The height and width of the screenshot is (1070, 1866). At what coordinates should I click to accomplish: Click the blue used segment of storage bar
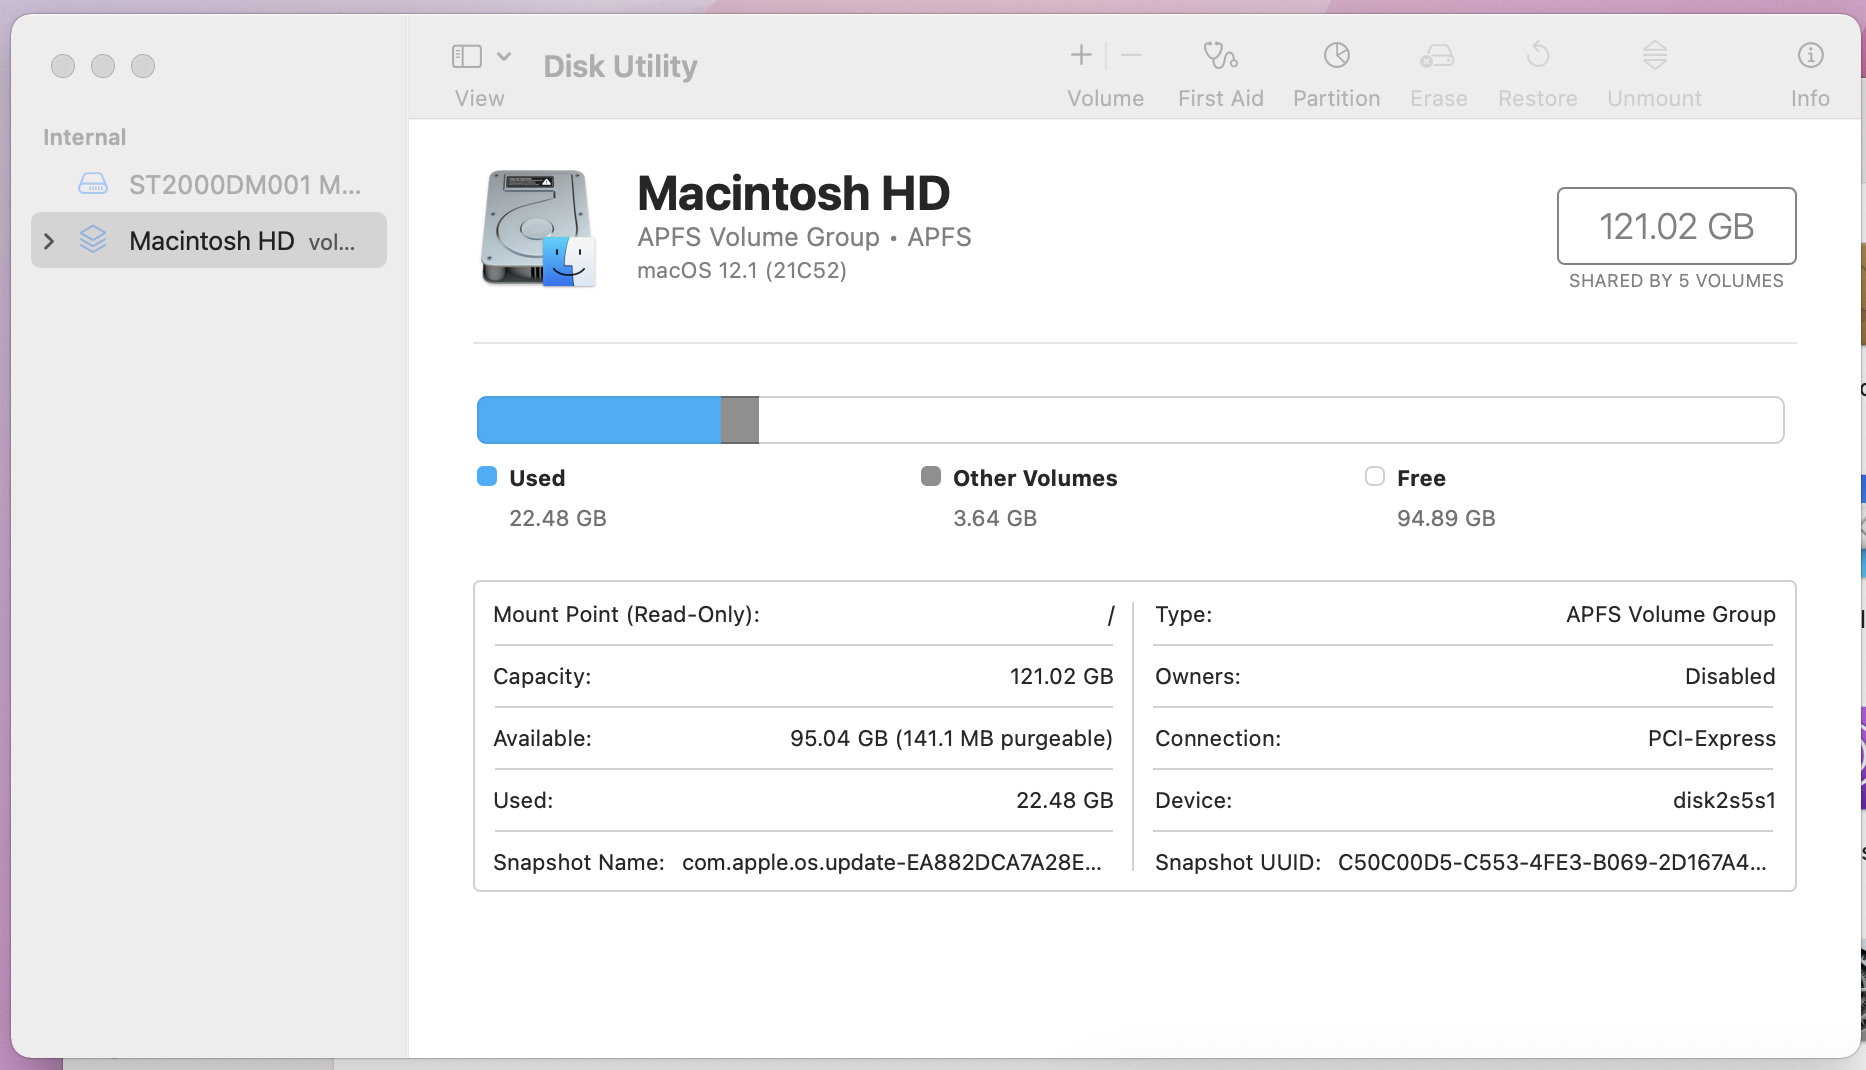coord(600,420)
